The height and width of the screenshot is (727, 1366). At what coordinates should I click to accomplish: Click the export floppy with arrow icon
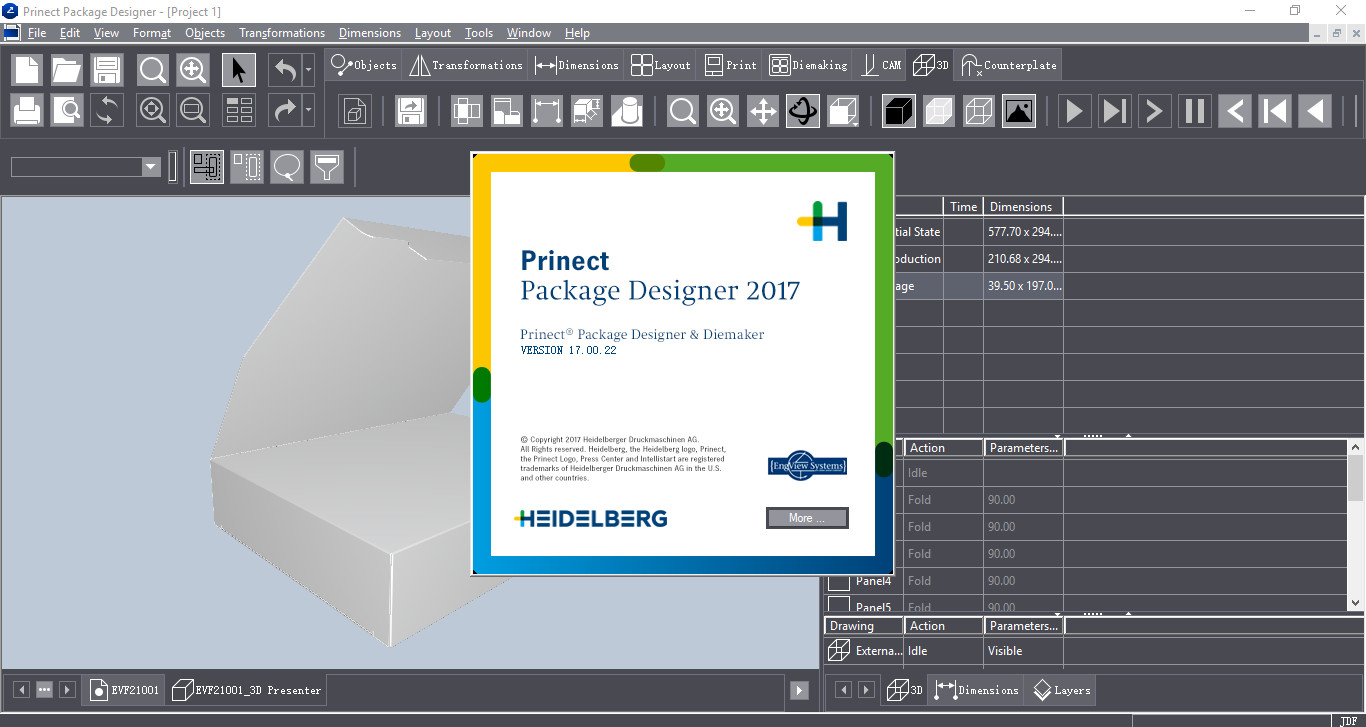pyautogui.click(x=410, y=110)
